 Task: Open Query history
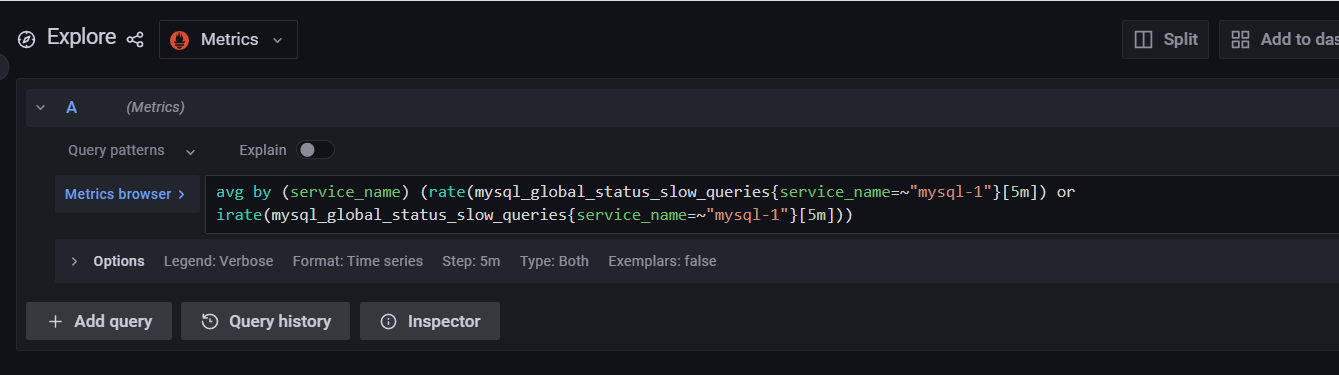tap(266, 321)
